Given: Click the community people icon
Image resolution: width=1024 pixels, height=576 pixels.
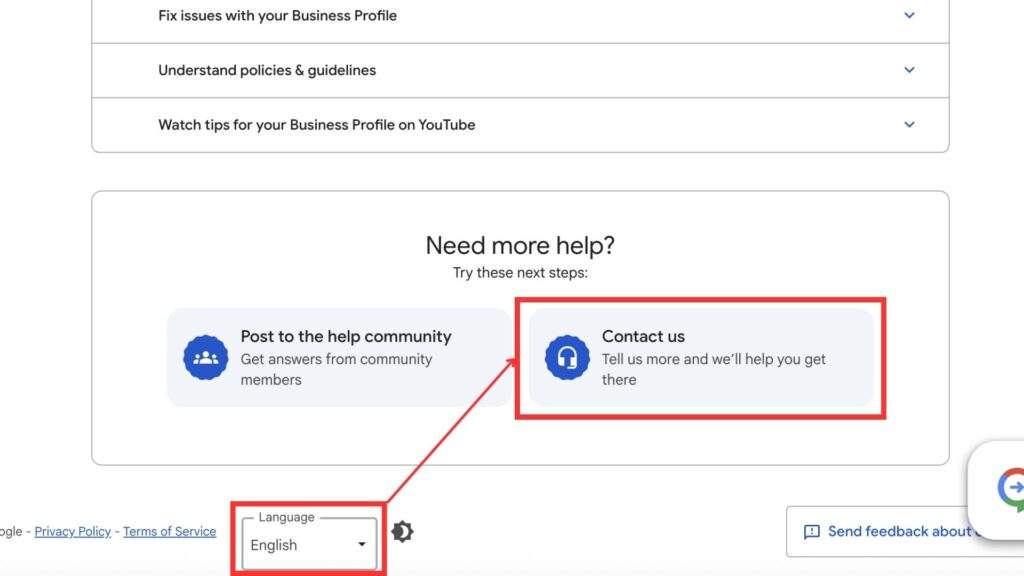Looking at the screenshot, I should pos(205,358).
